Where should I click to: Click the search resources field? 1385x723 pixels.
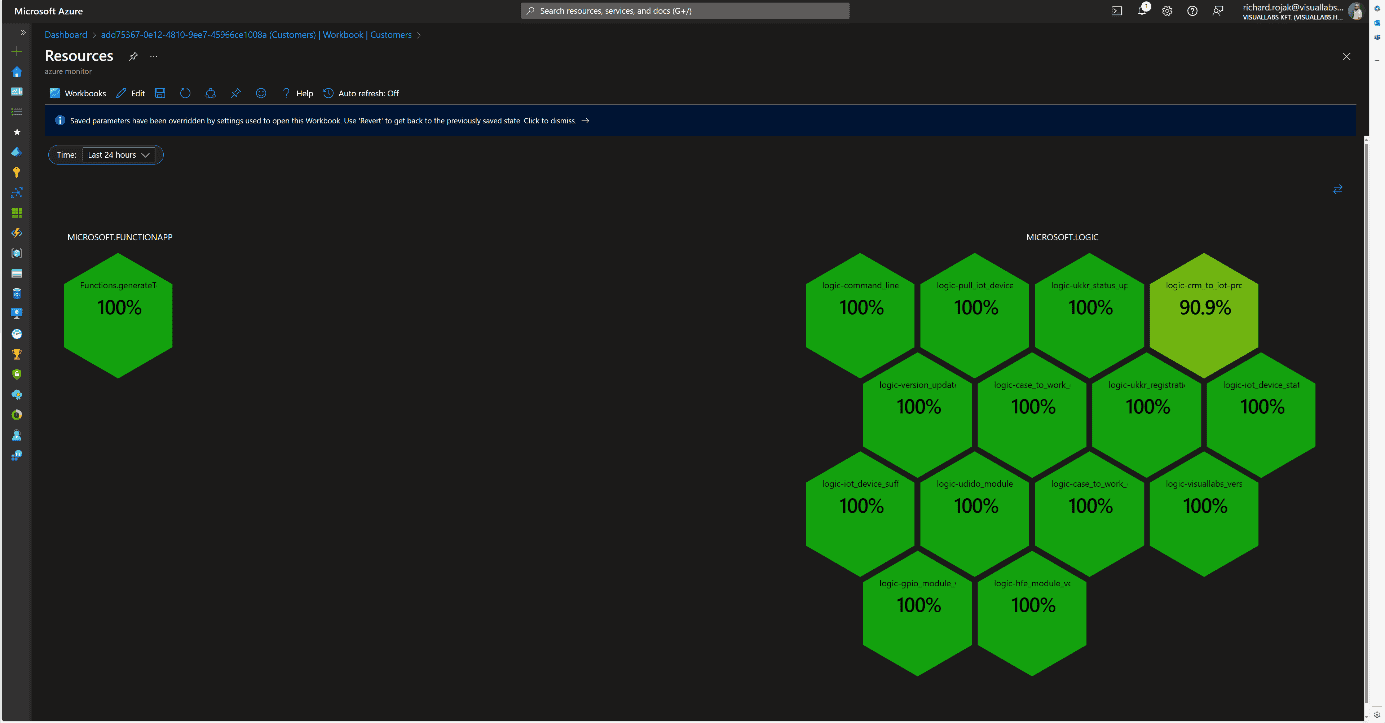click(x=685, y=11)
